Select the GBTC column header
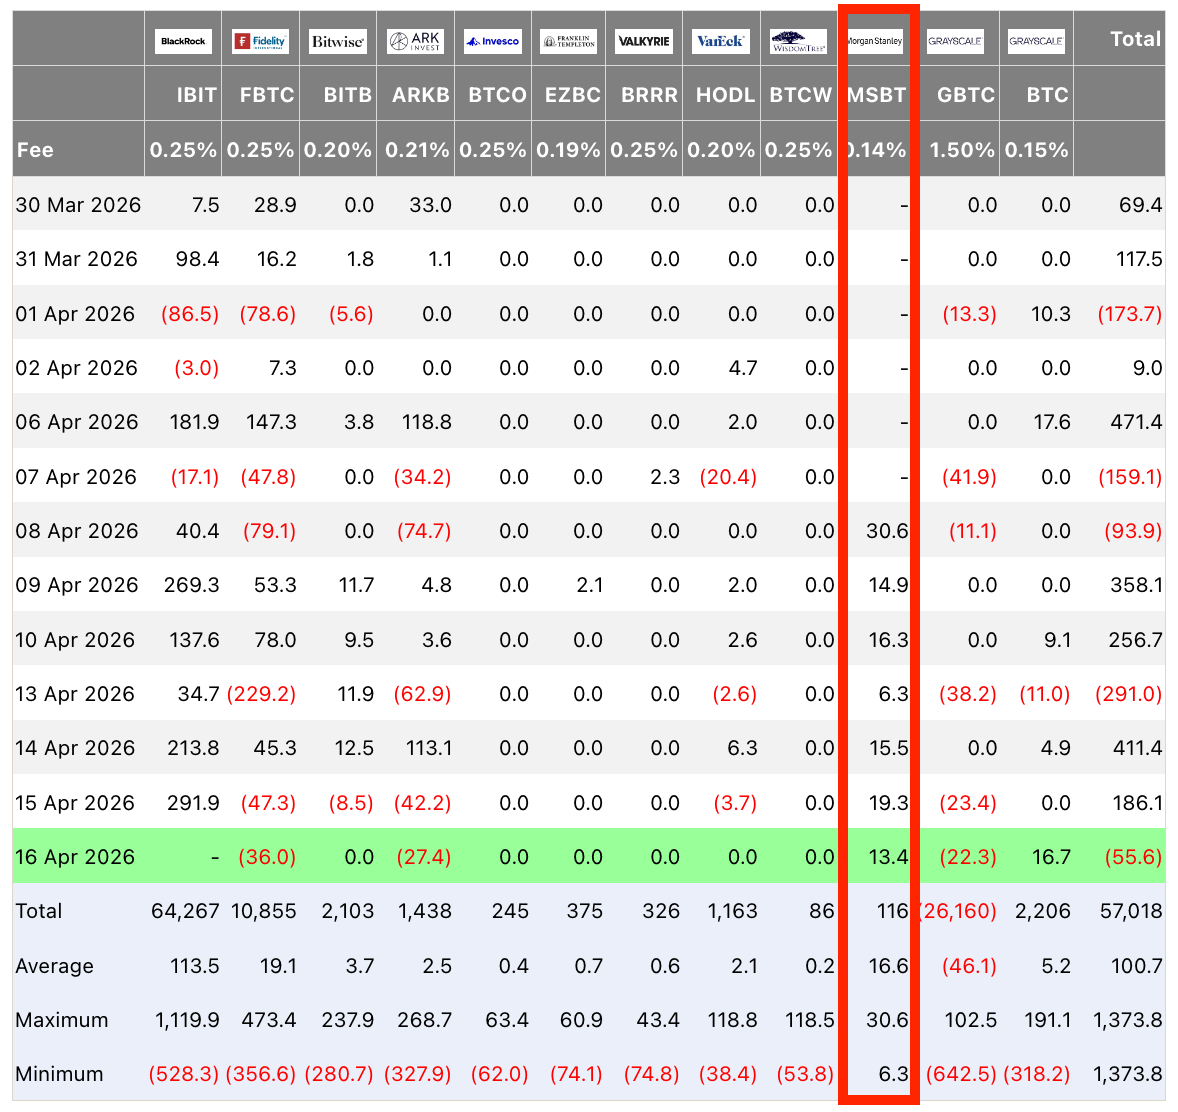1178x1112 pixels. (965, 95)
